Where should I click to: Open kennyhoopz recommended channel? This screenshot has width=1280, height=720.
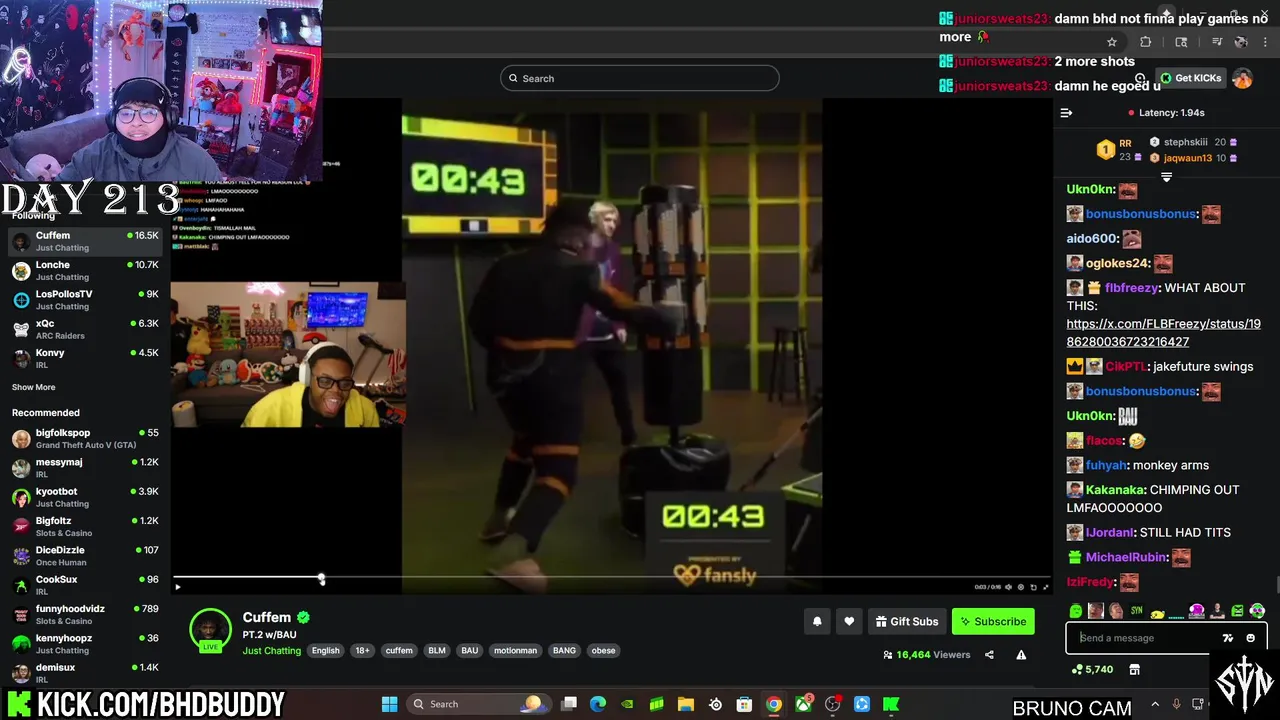[x=85, y=643]
